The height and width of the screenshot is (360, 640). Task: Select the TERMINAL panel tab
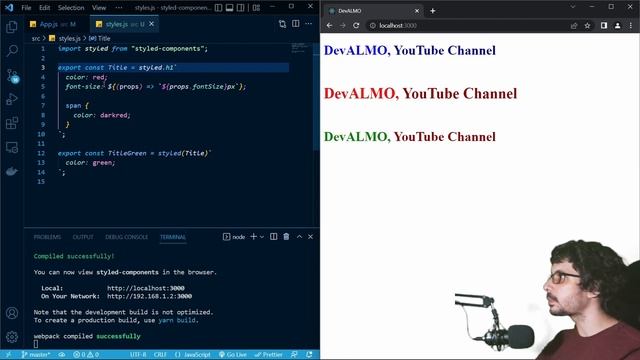(x=173, y=237)
